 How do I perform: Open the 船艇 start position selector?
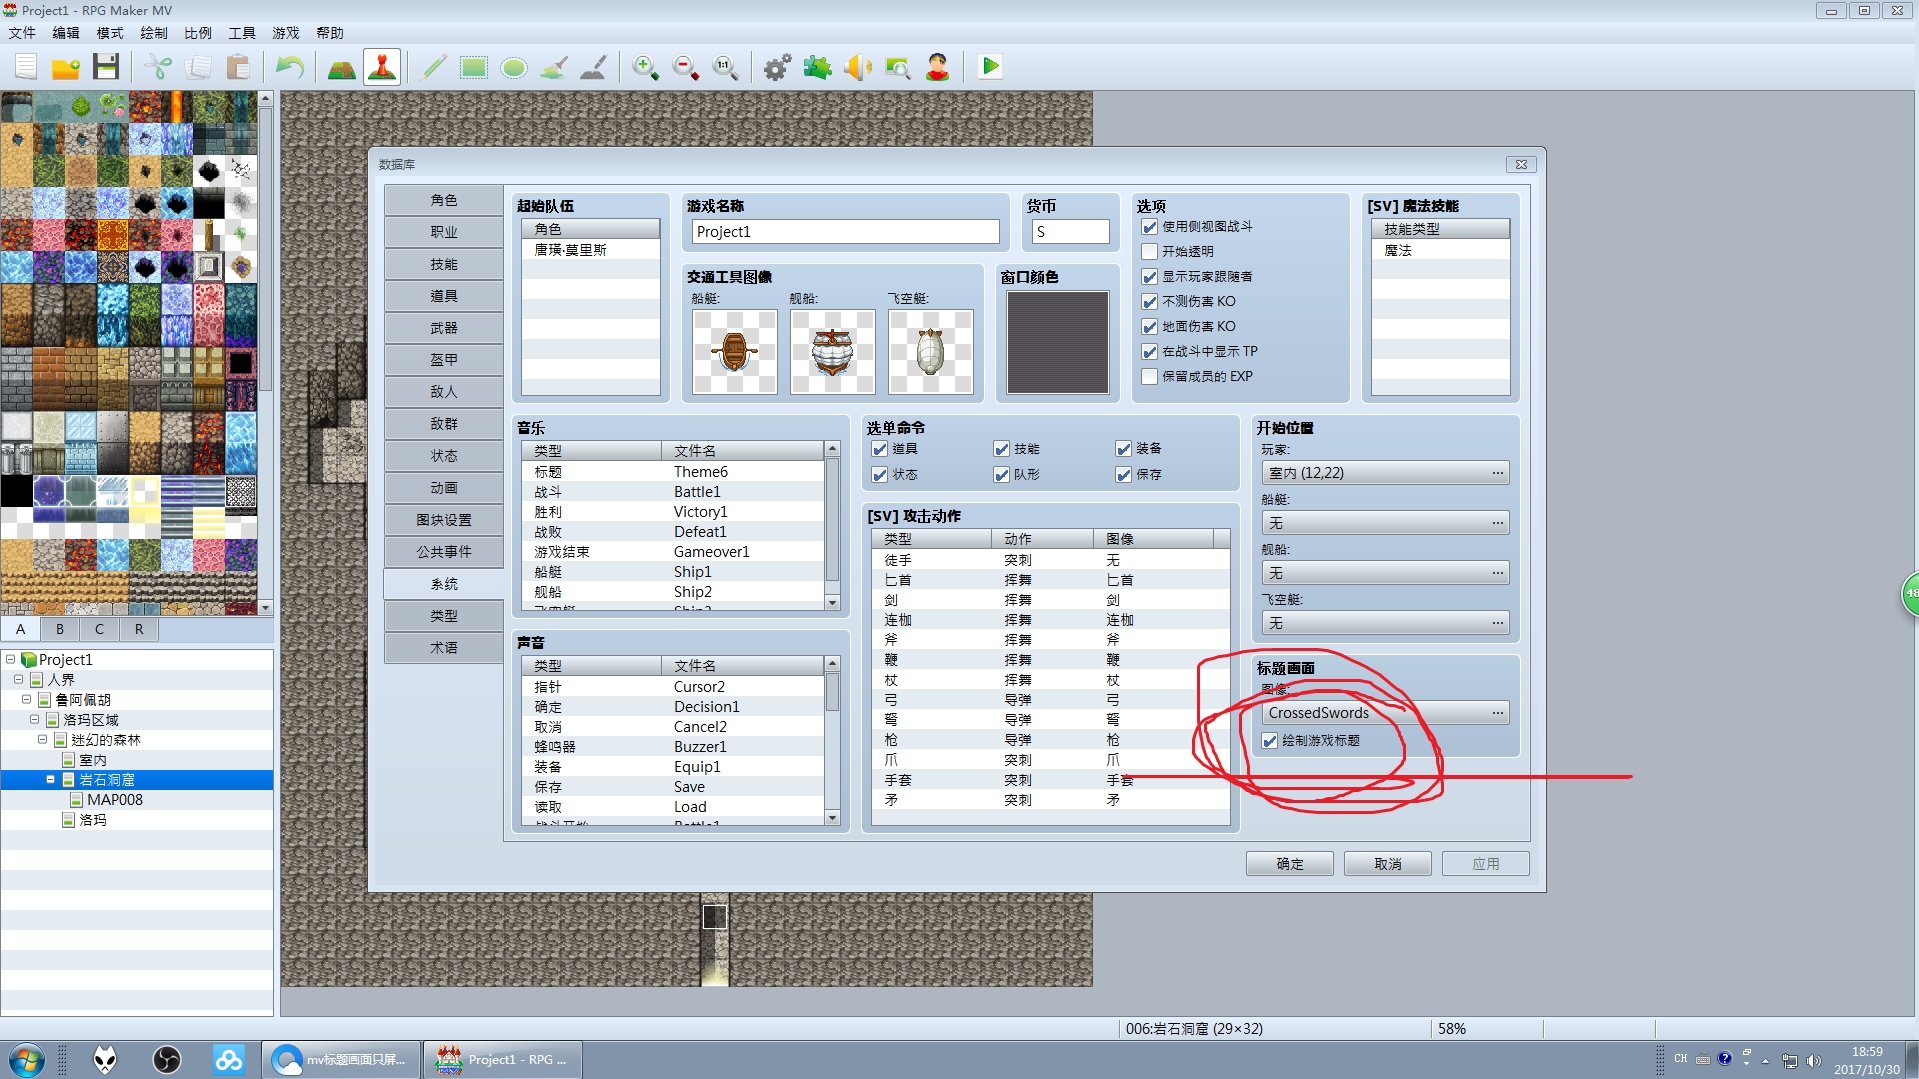click(x=1385, y=523)
